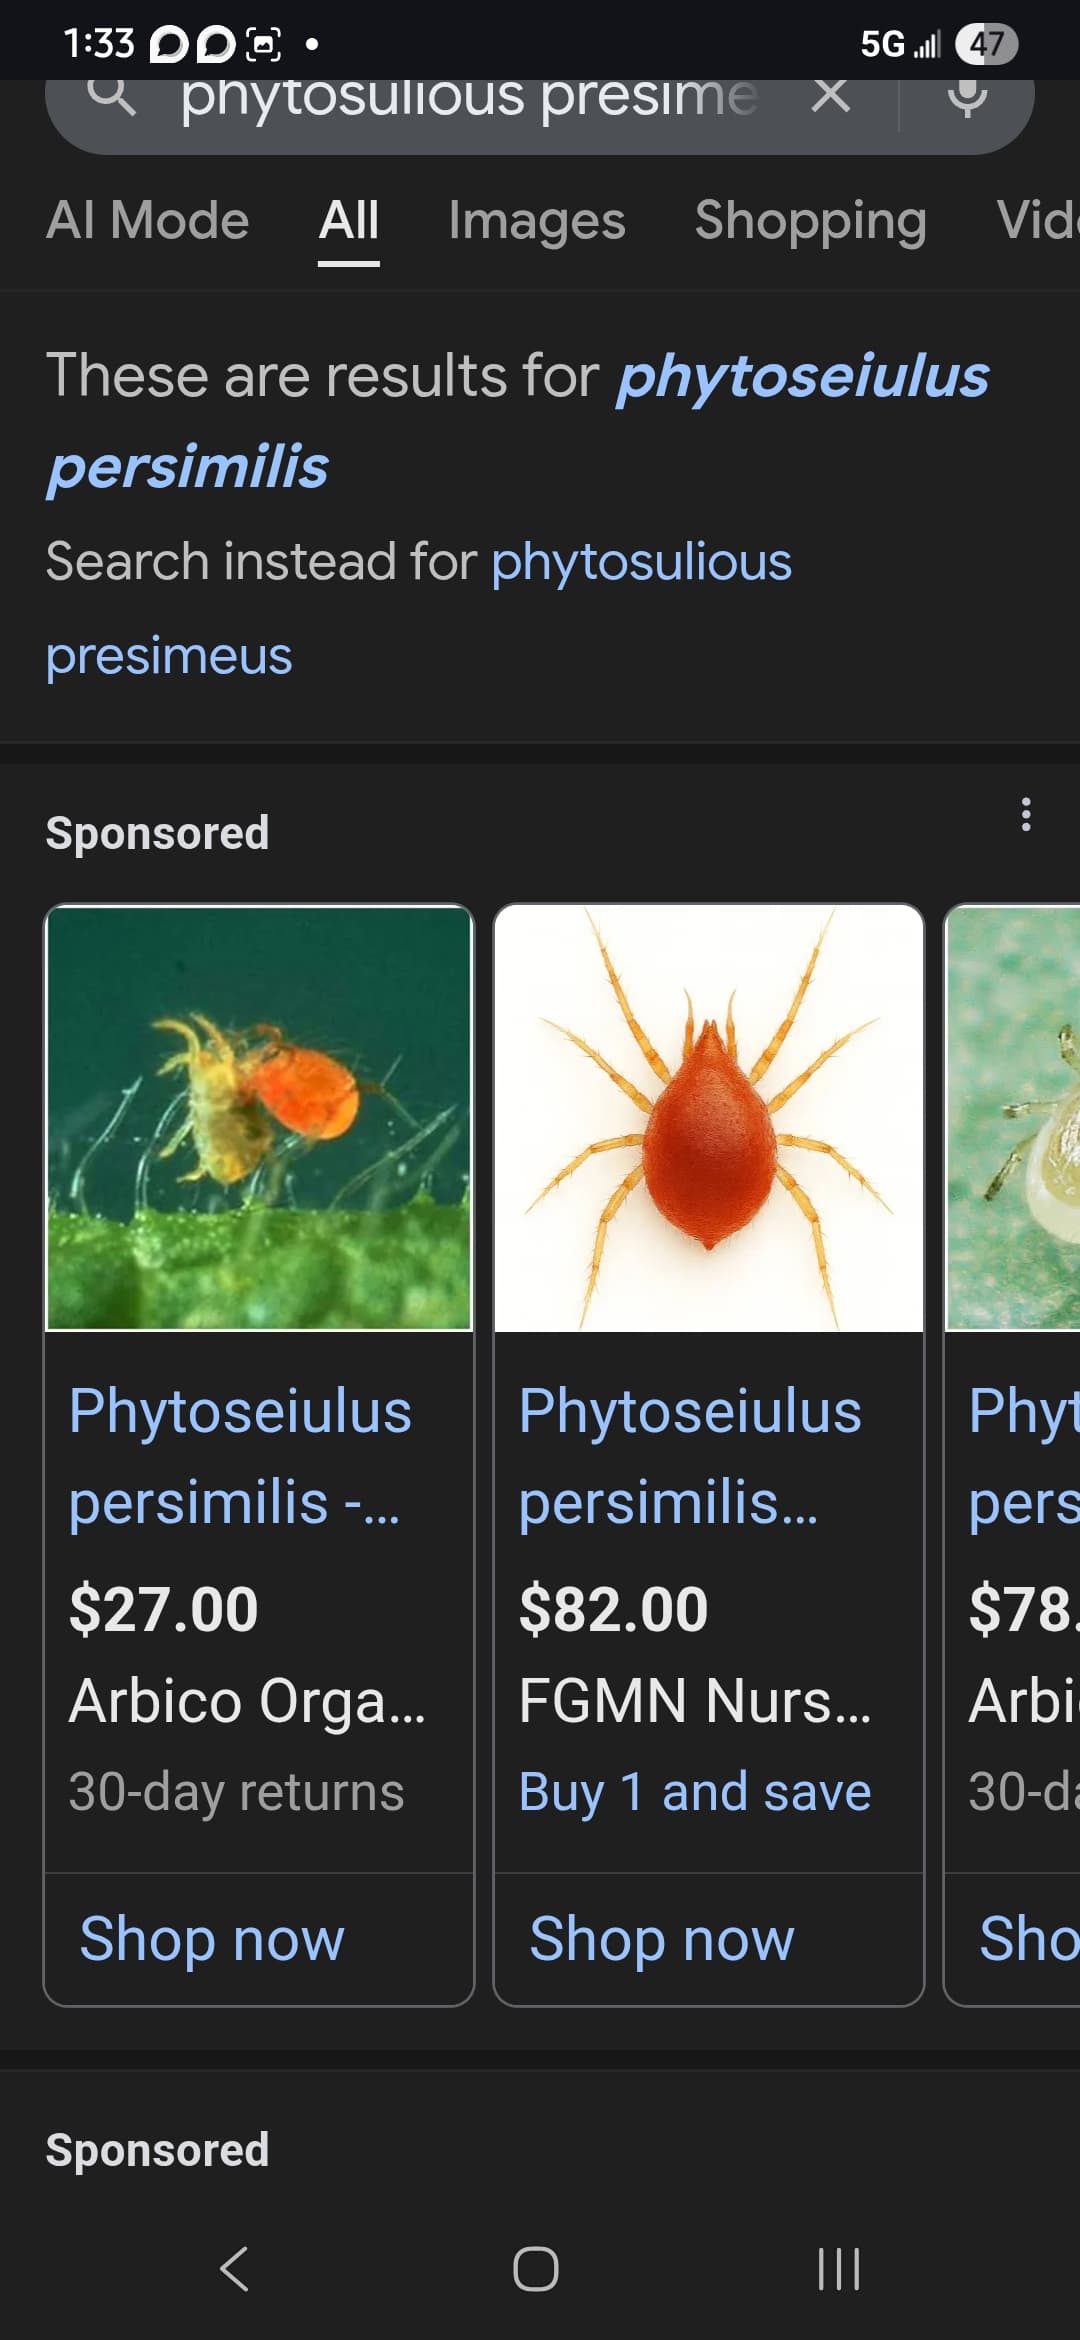This screenshot has width=1080, height=2340.
Task: Open Buy 1 and save offer
Action: (x=695, y=1792)
